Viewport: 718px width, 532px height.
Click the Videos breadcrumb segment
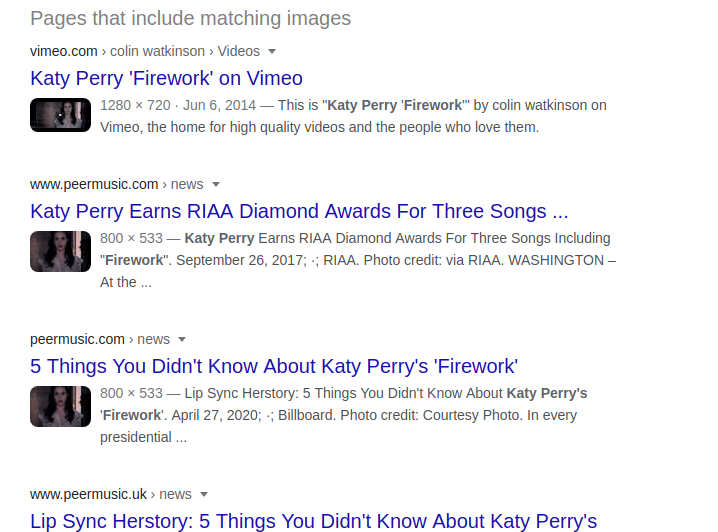pyautogui.click(x=239, y=51)
